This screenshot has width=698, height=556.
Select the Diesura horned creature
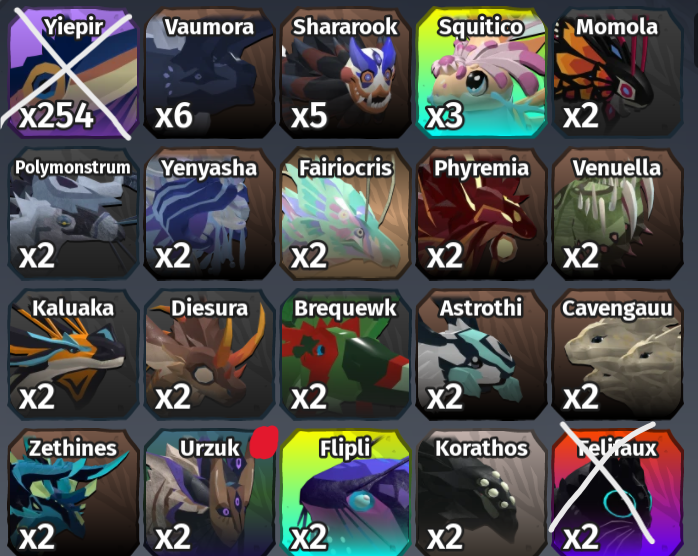click(209, 354)
